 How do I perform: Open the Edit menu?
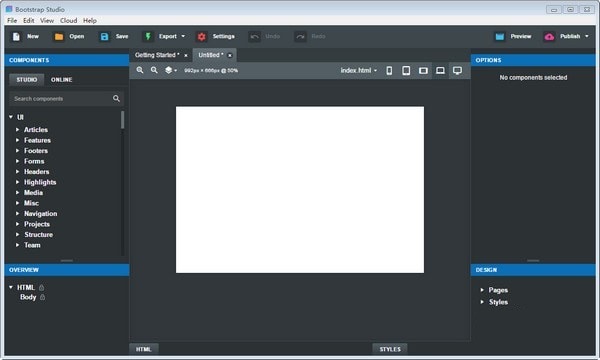tap(28, 21)
